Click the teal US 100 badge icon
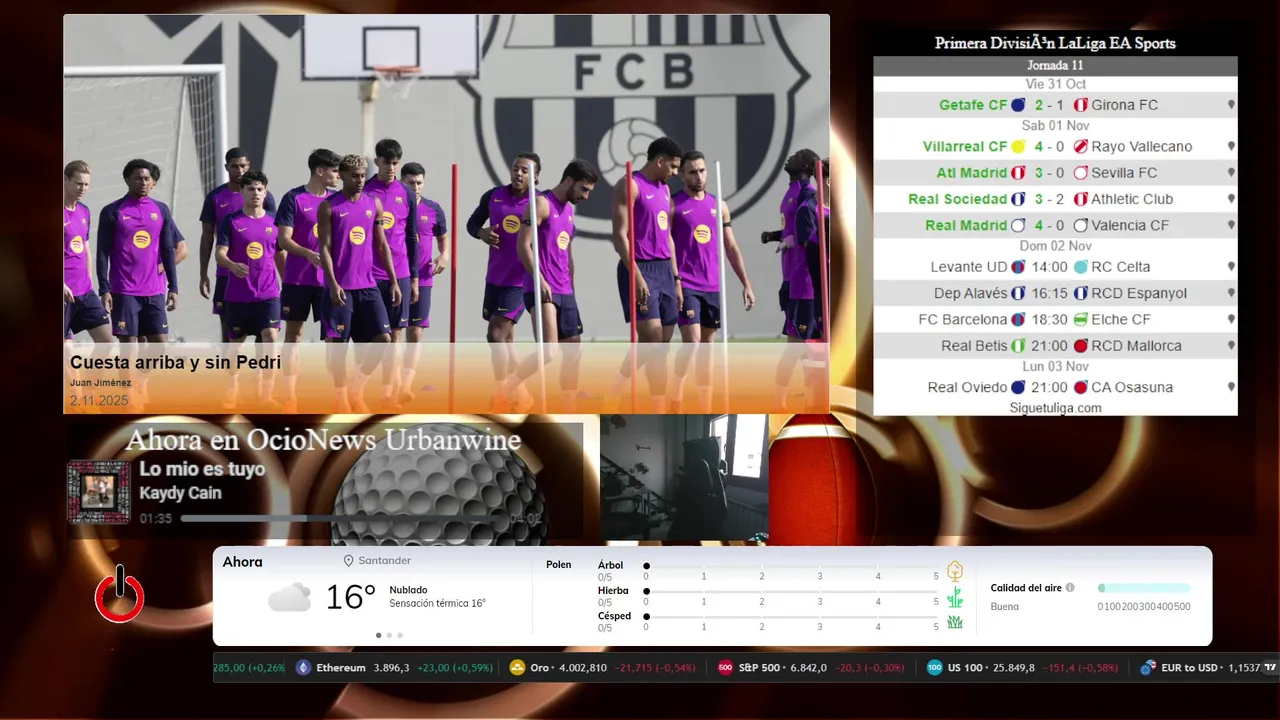Image resolution: width=1280 pixels, height=720 pixels. click(934, 668)
